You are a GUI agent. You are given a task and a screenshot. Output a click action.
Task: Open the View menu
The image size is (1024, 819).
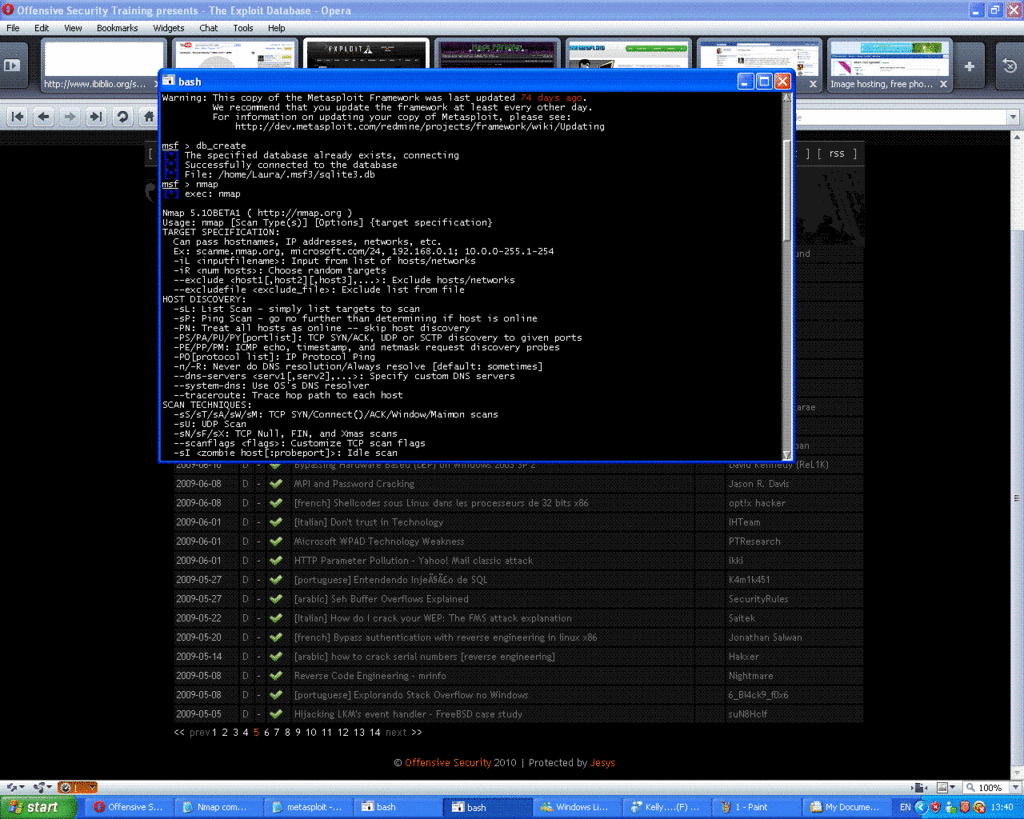click(x=73, y=28)
